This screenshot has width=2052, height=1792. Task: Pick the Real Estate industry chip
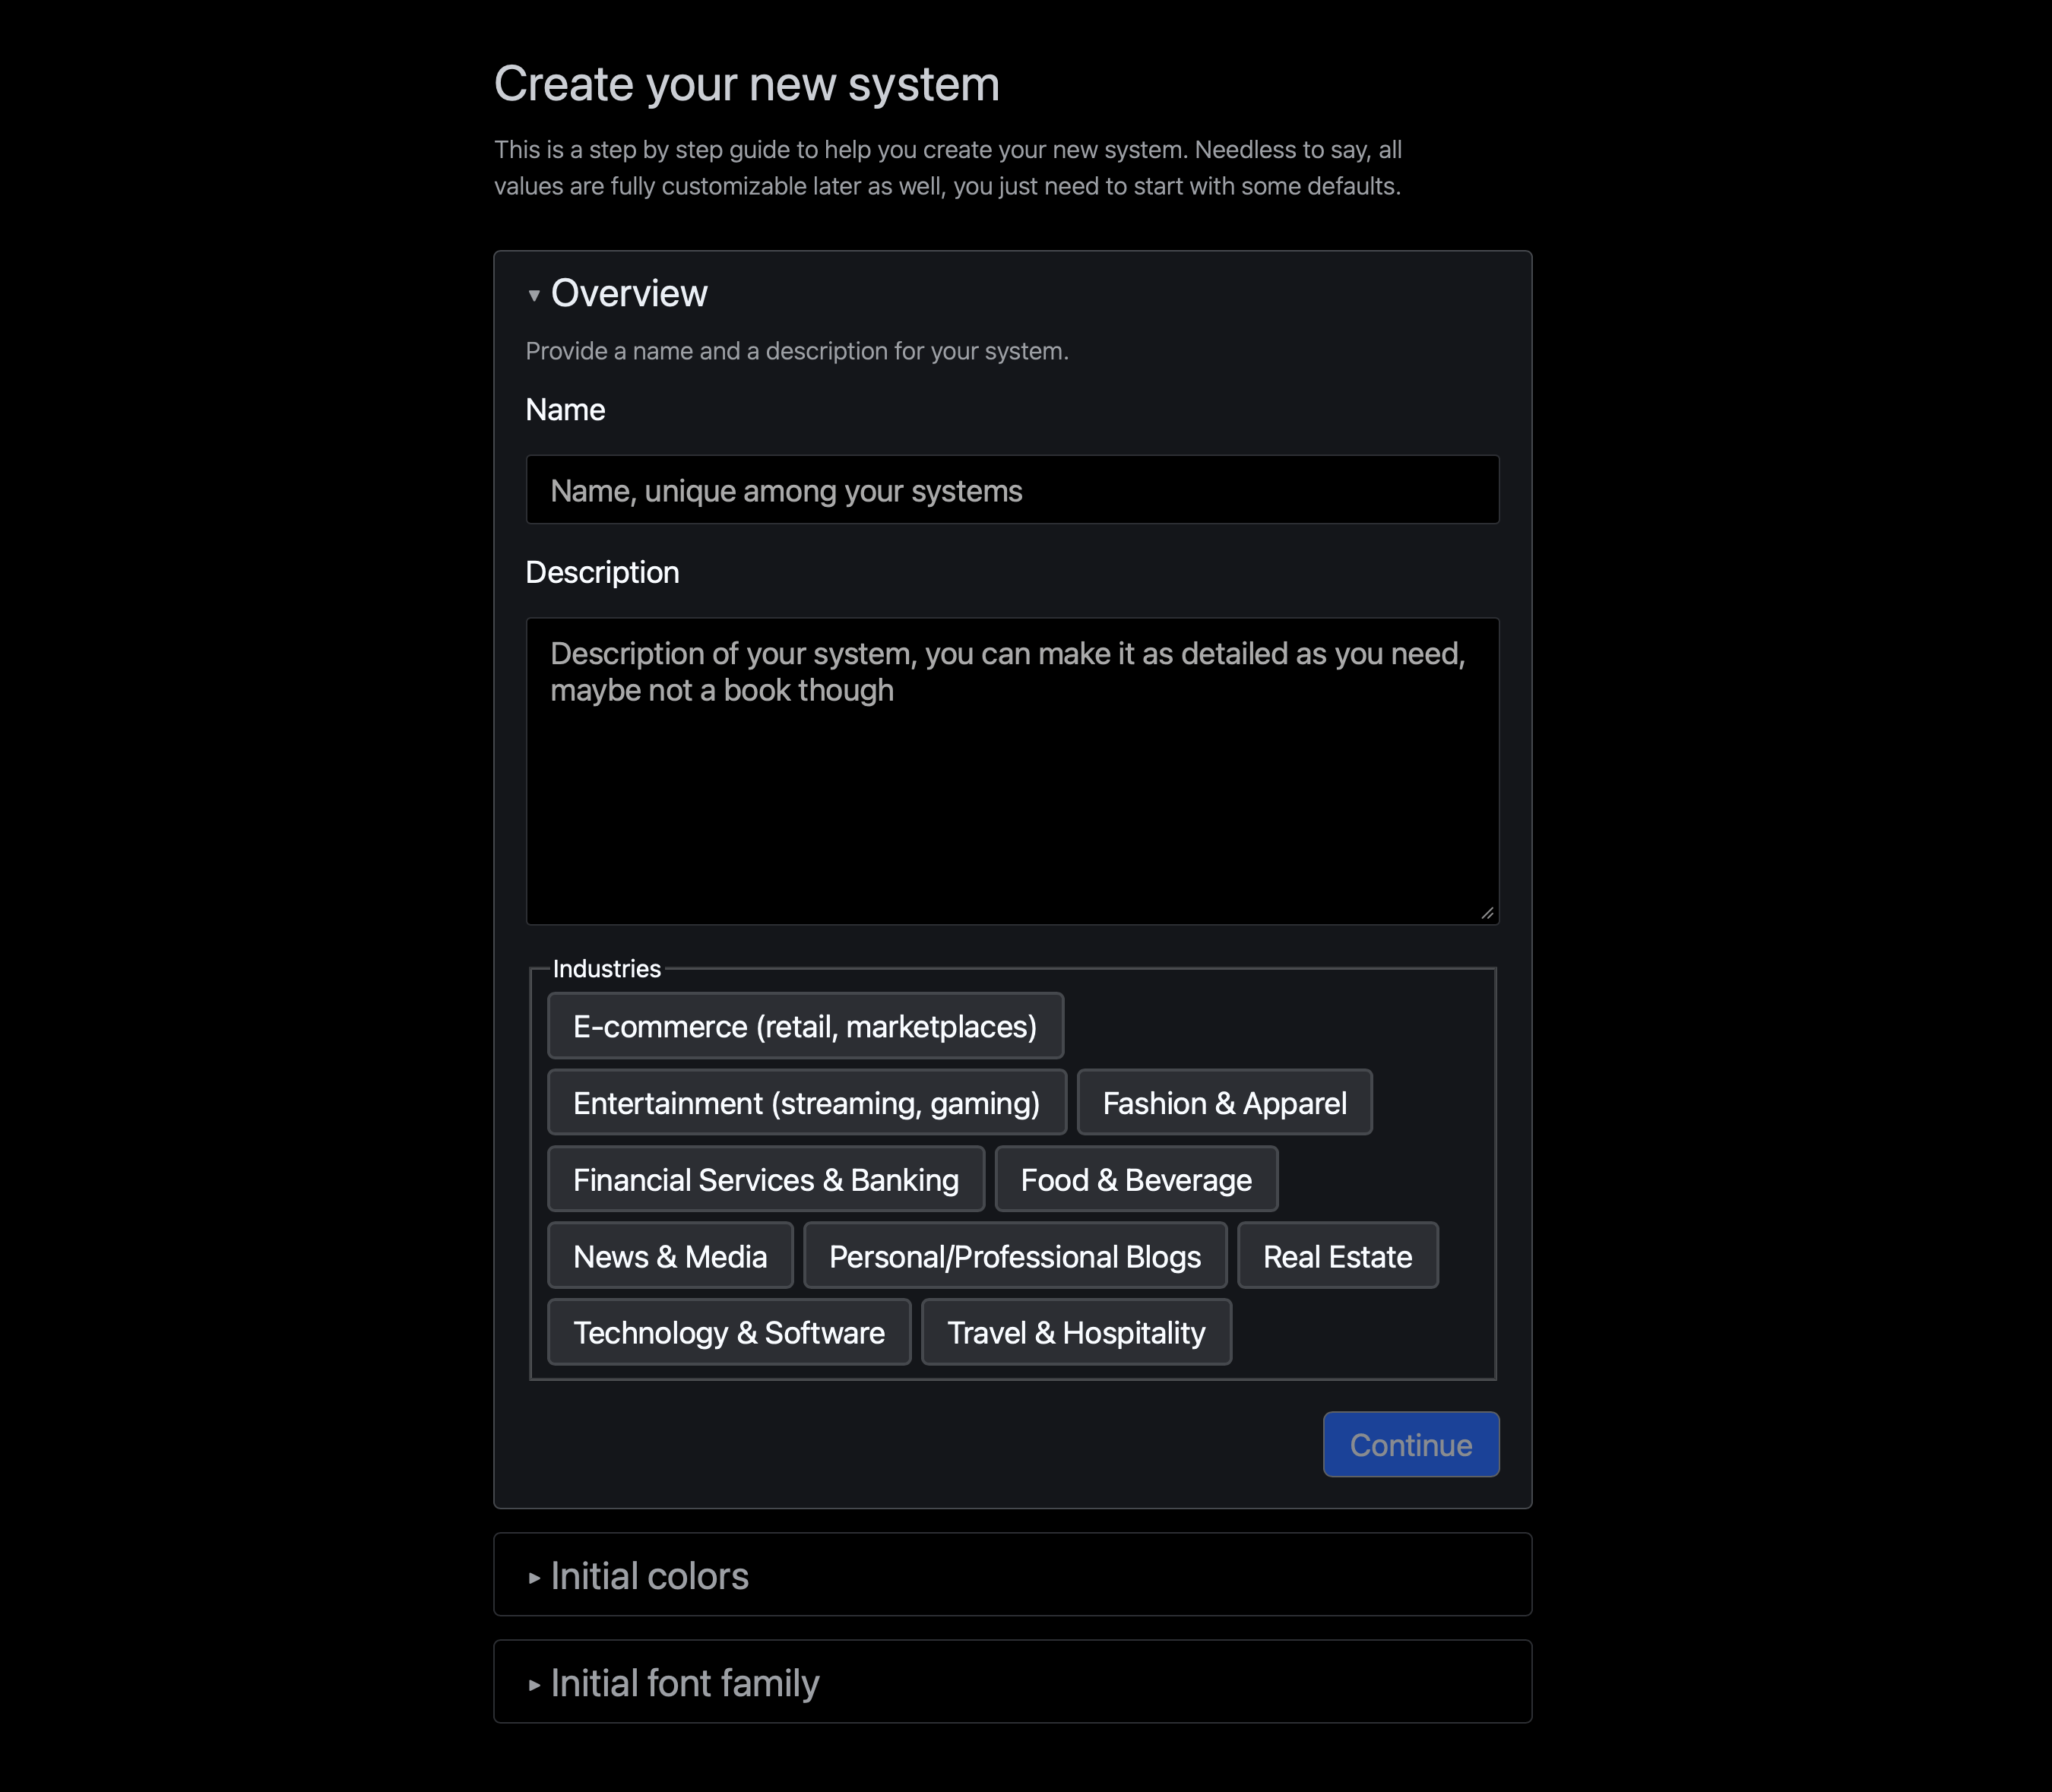pyautogui.click(x=1337, y=1256)
